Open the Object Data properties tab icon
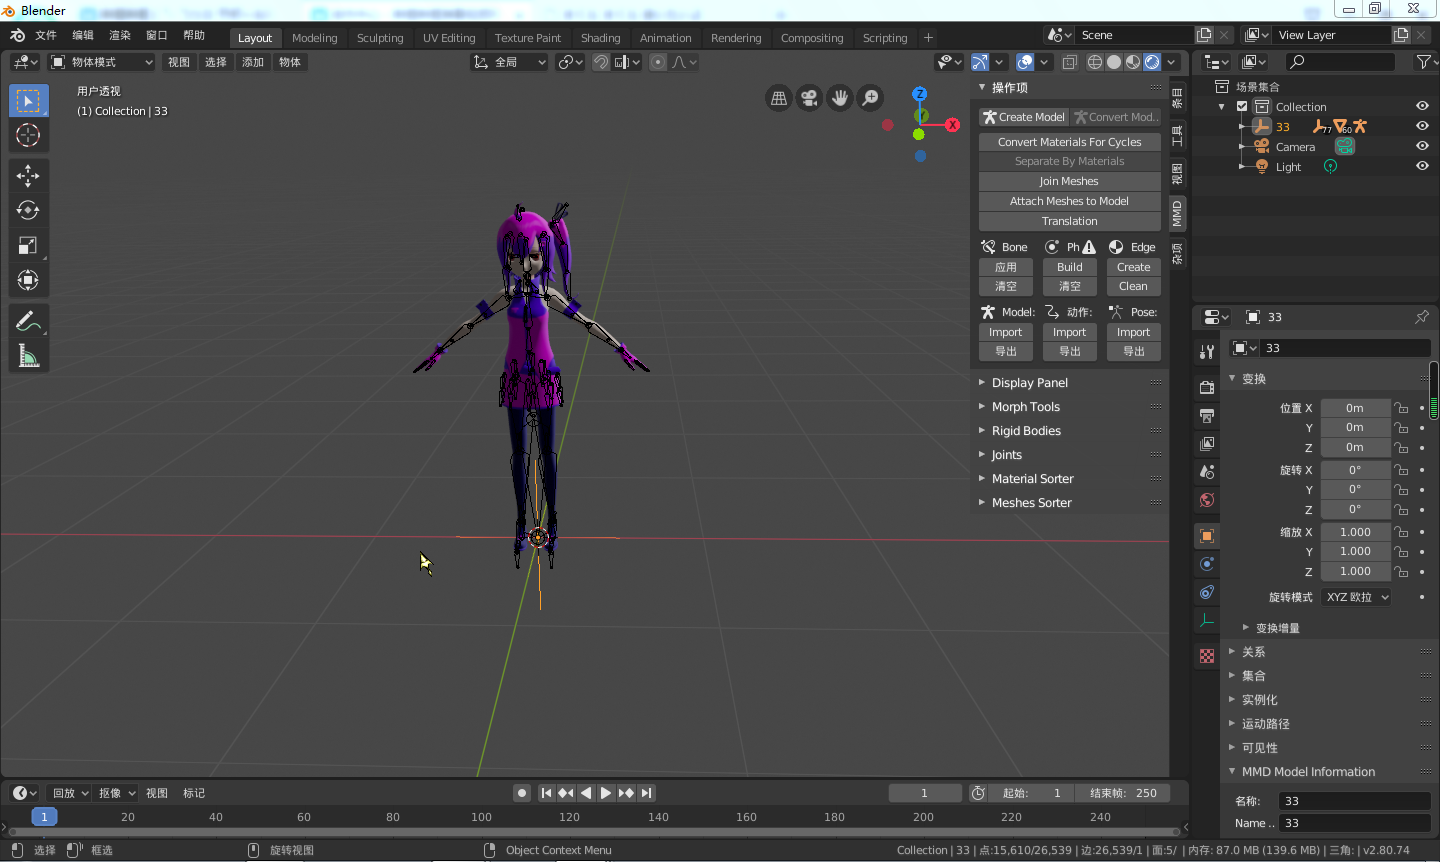 (x=1207, y=620)
